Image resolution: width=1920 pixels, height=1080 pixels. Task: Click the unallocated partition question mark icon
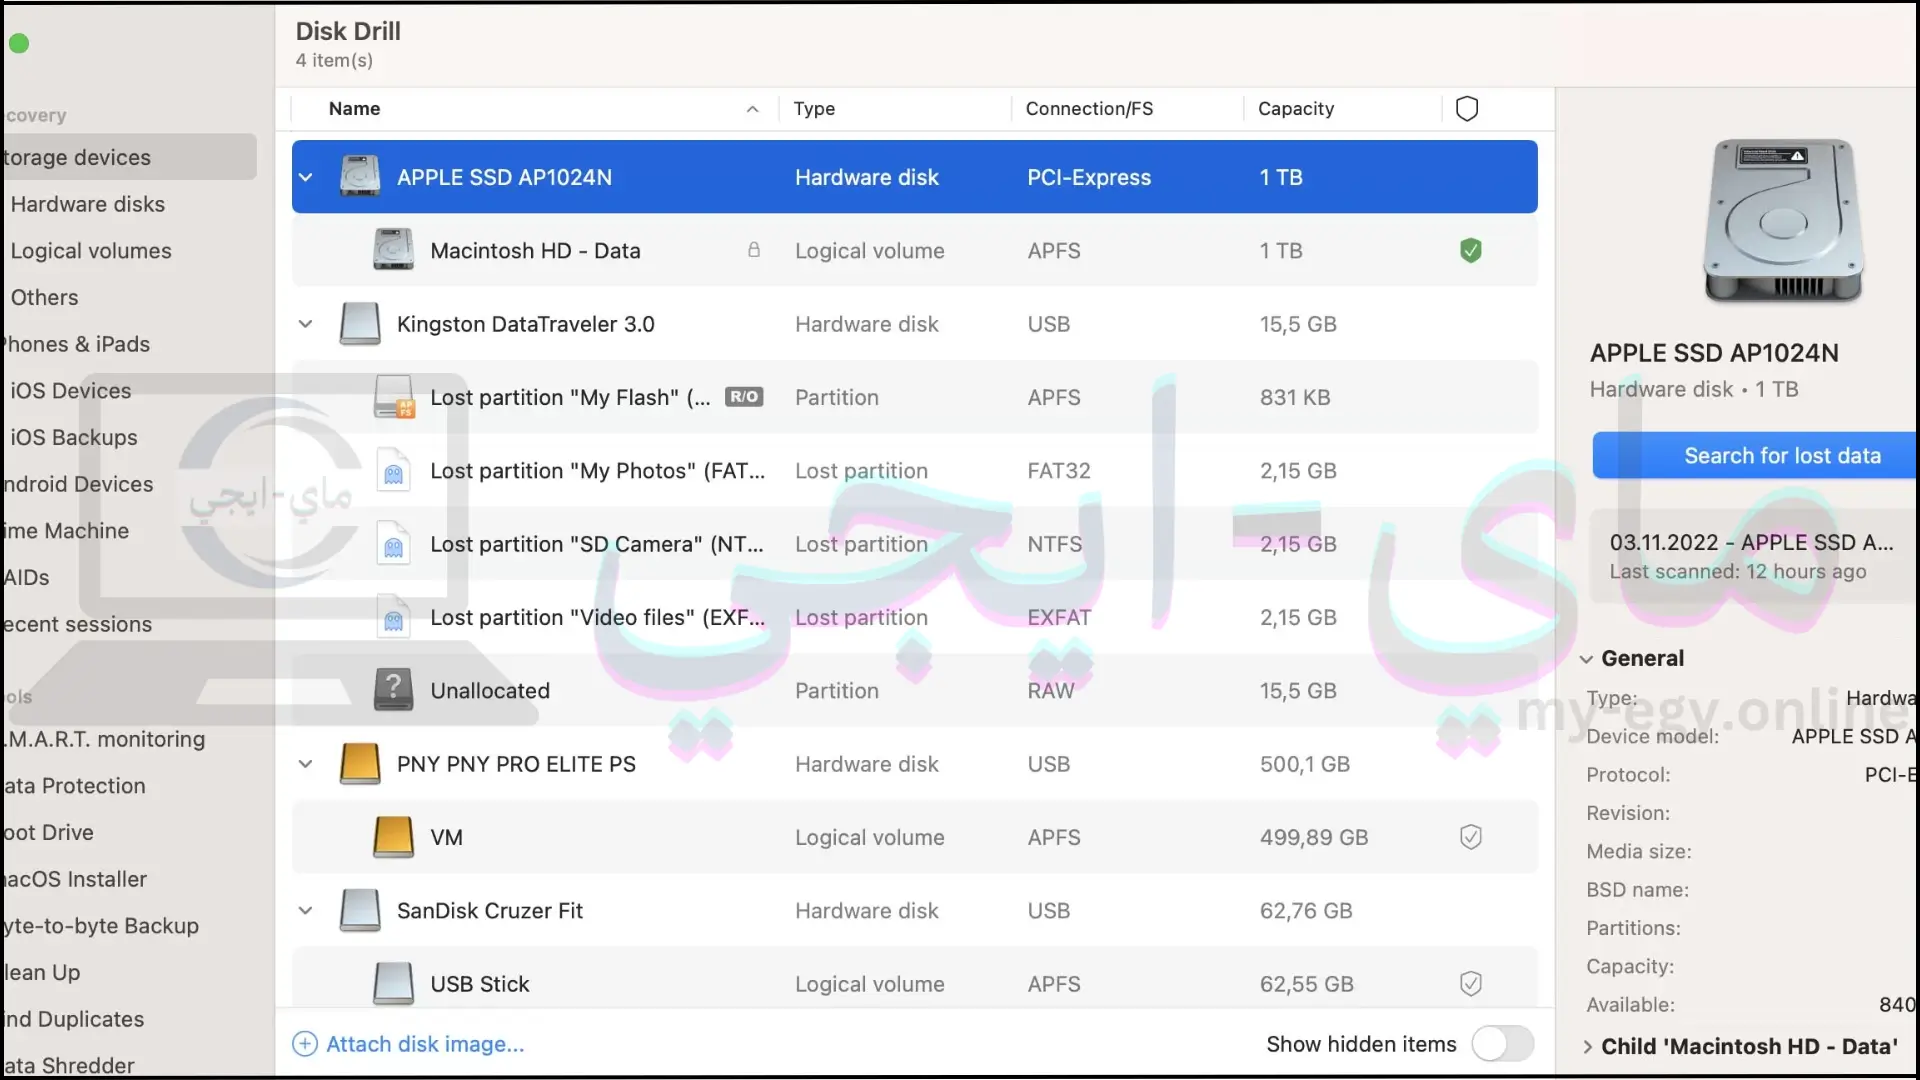[x=393, y=690]
